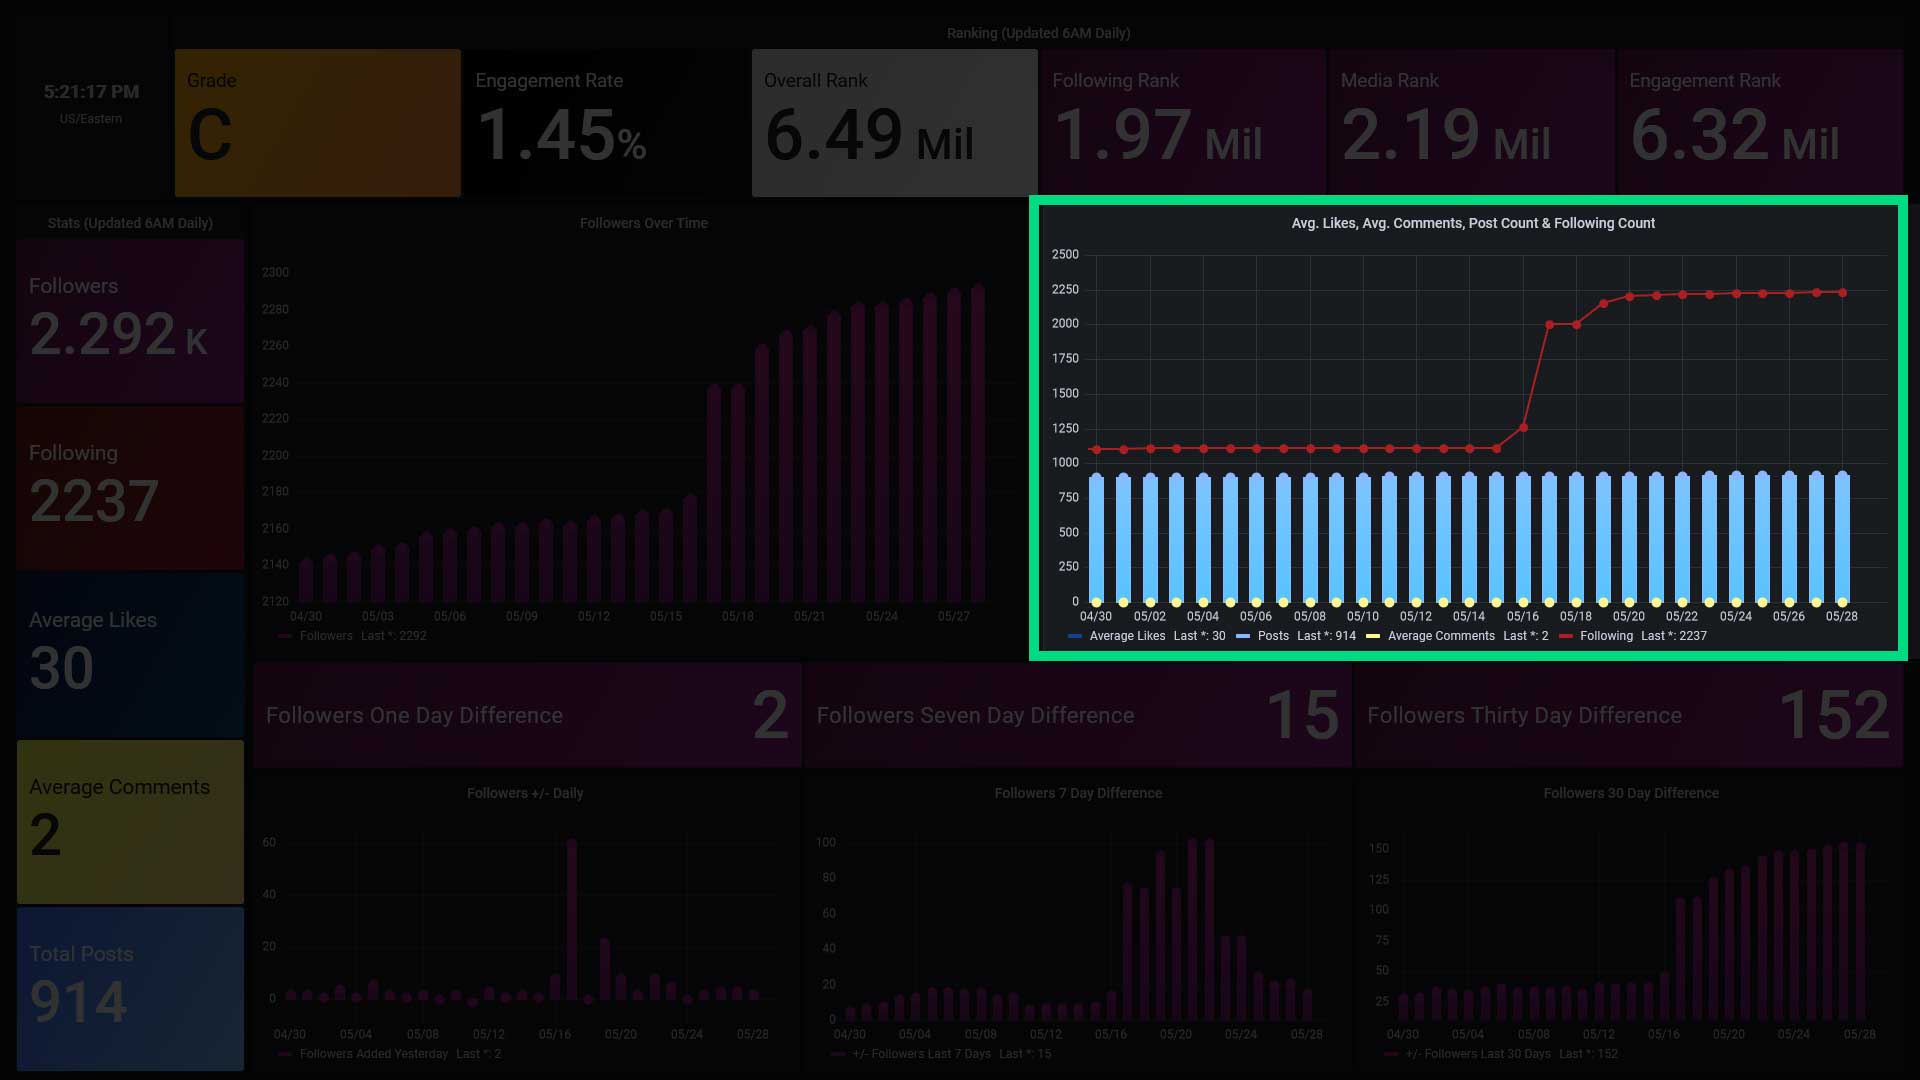Click the Followers Thirty Day Difference panel

pos(1628,715)
